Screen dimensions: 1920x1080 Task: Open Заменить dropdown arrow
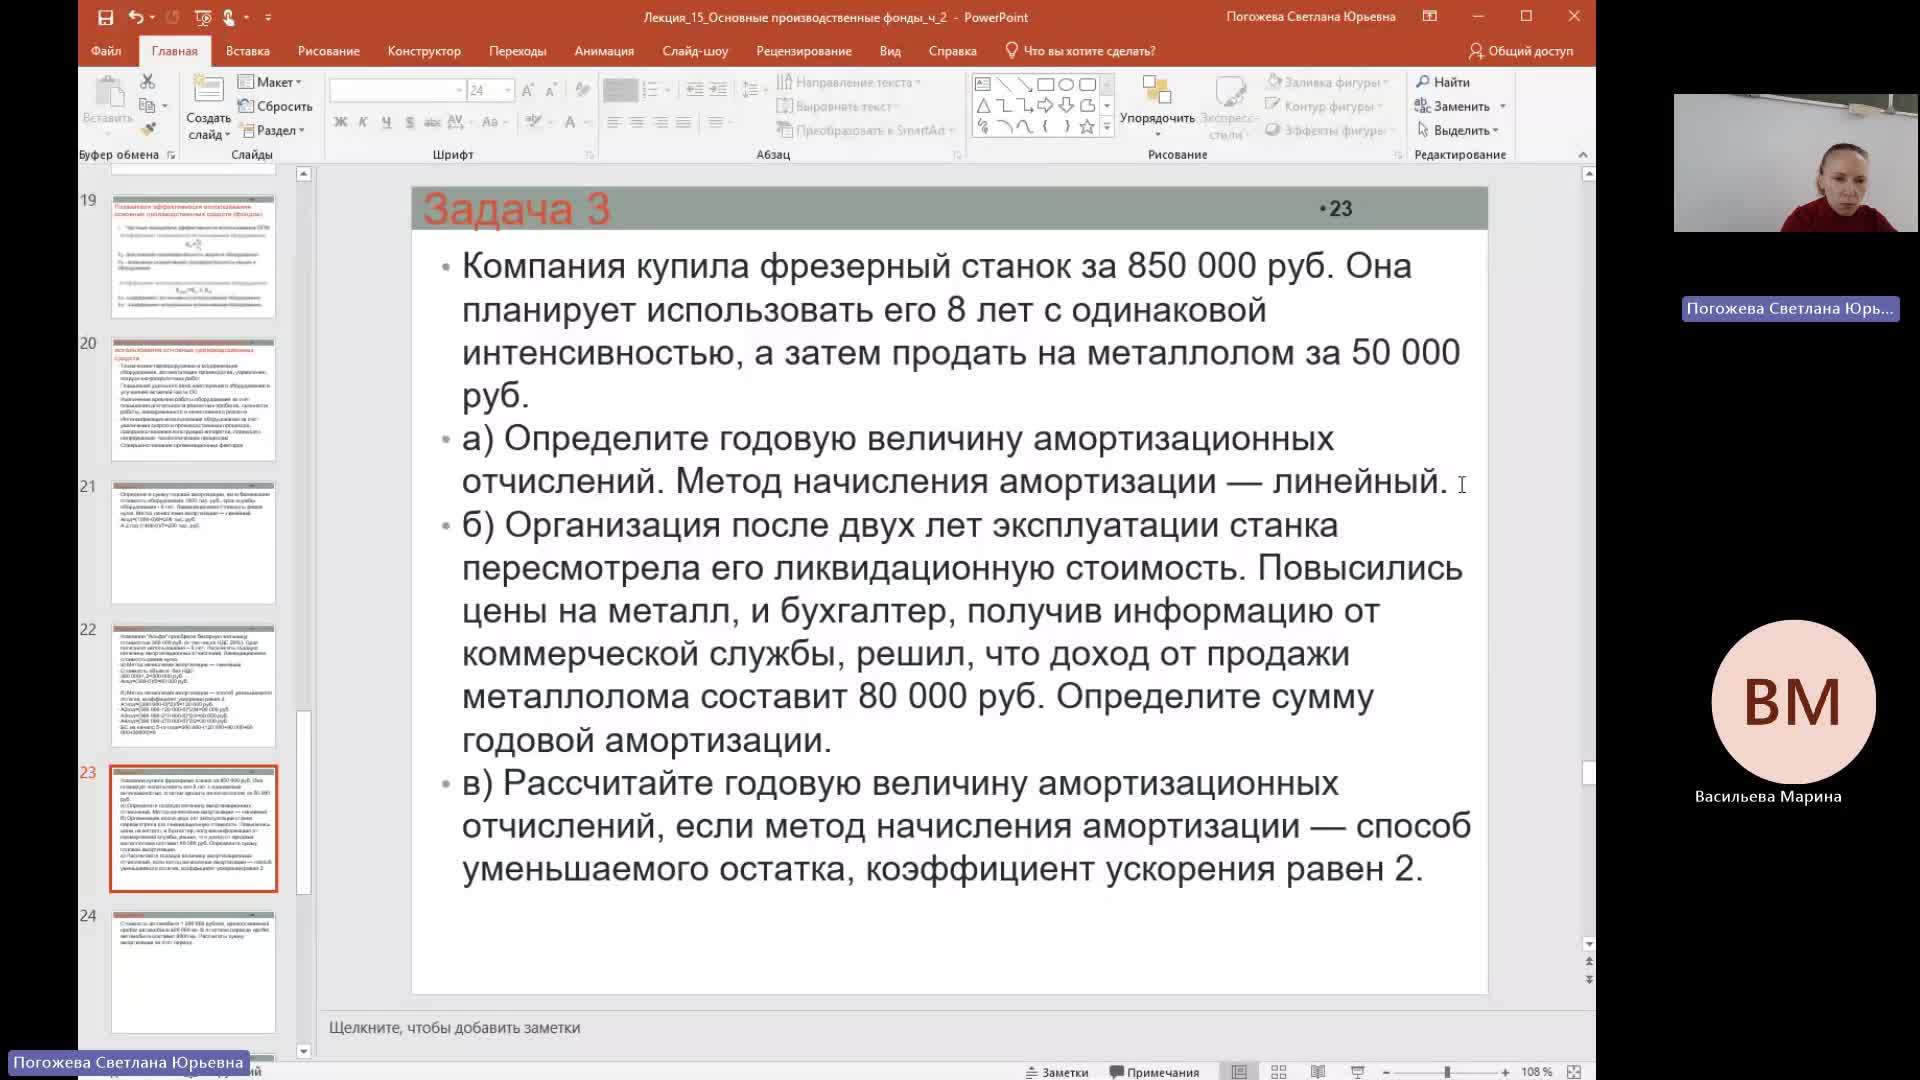coord(1502,106)
